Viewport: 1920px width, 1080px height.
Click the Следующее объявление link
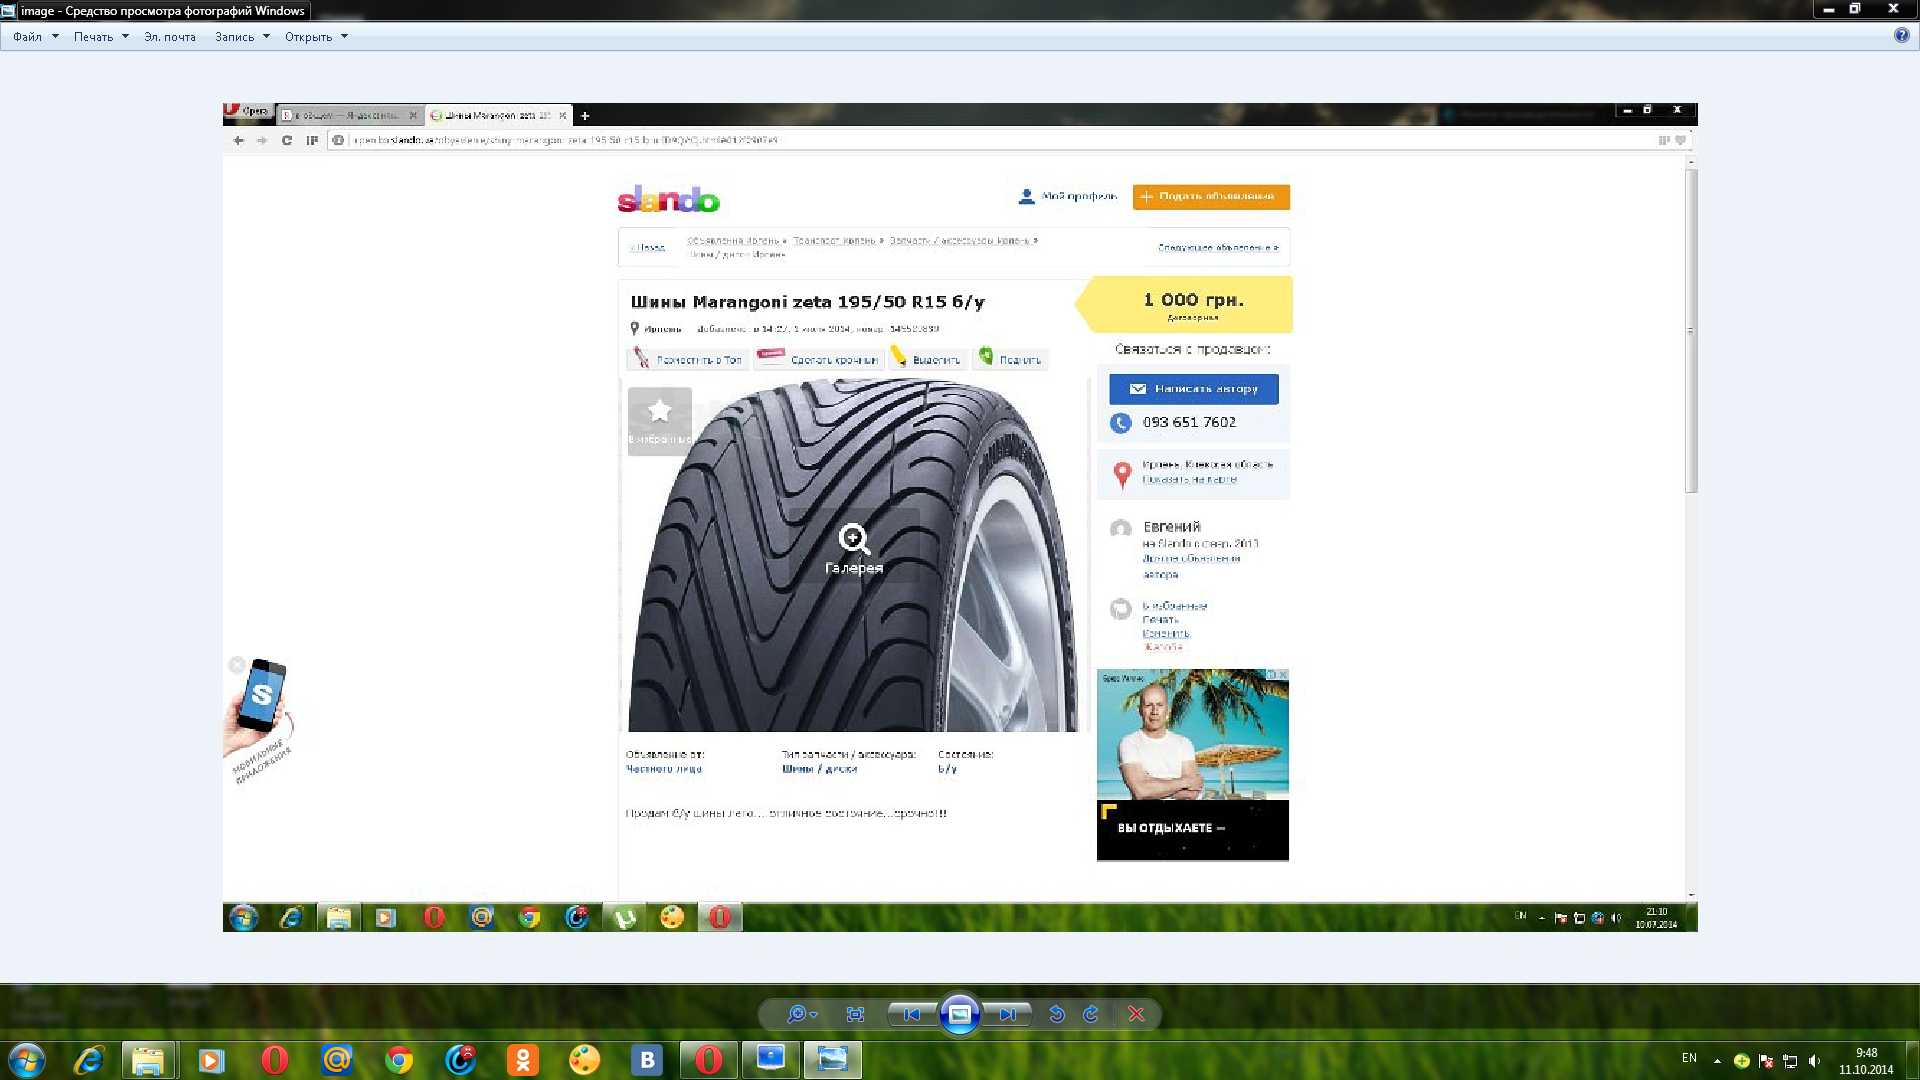click(x=1218, y=247)
